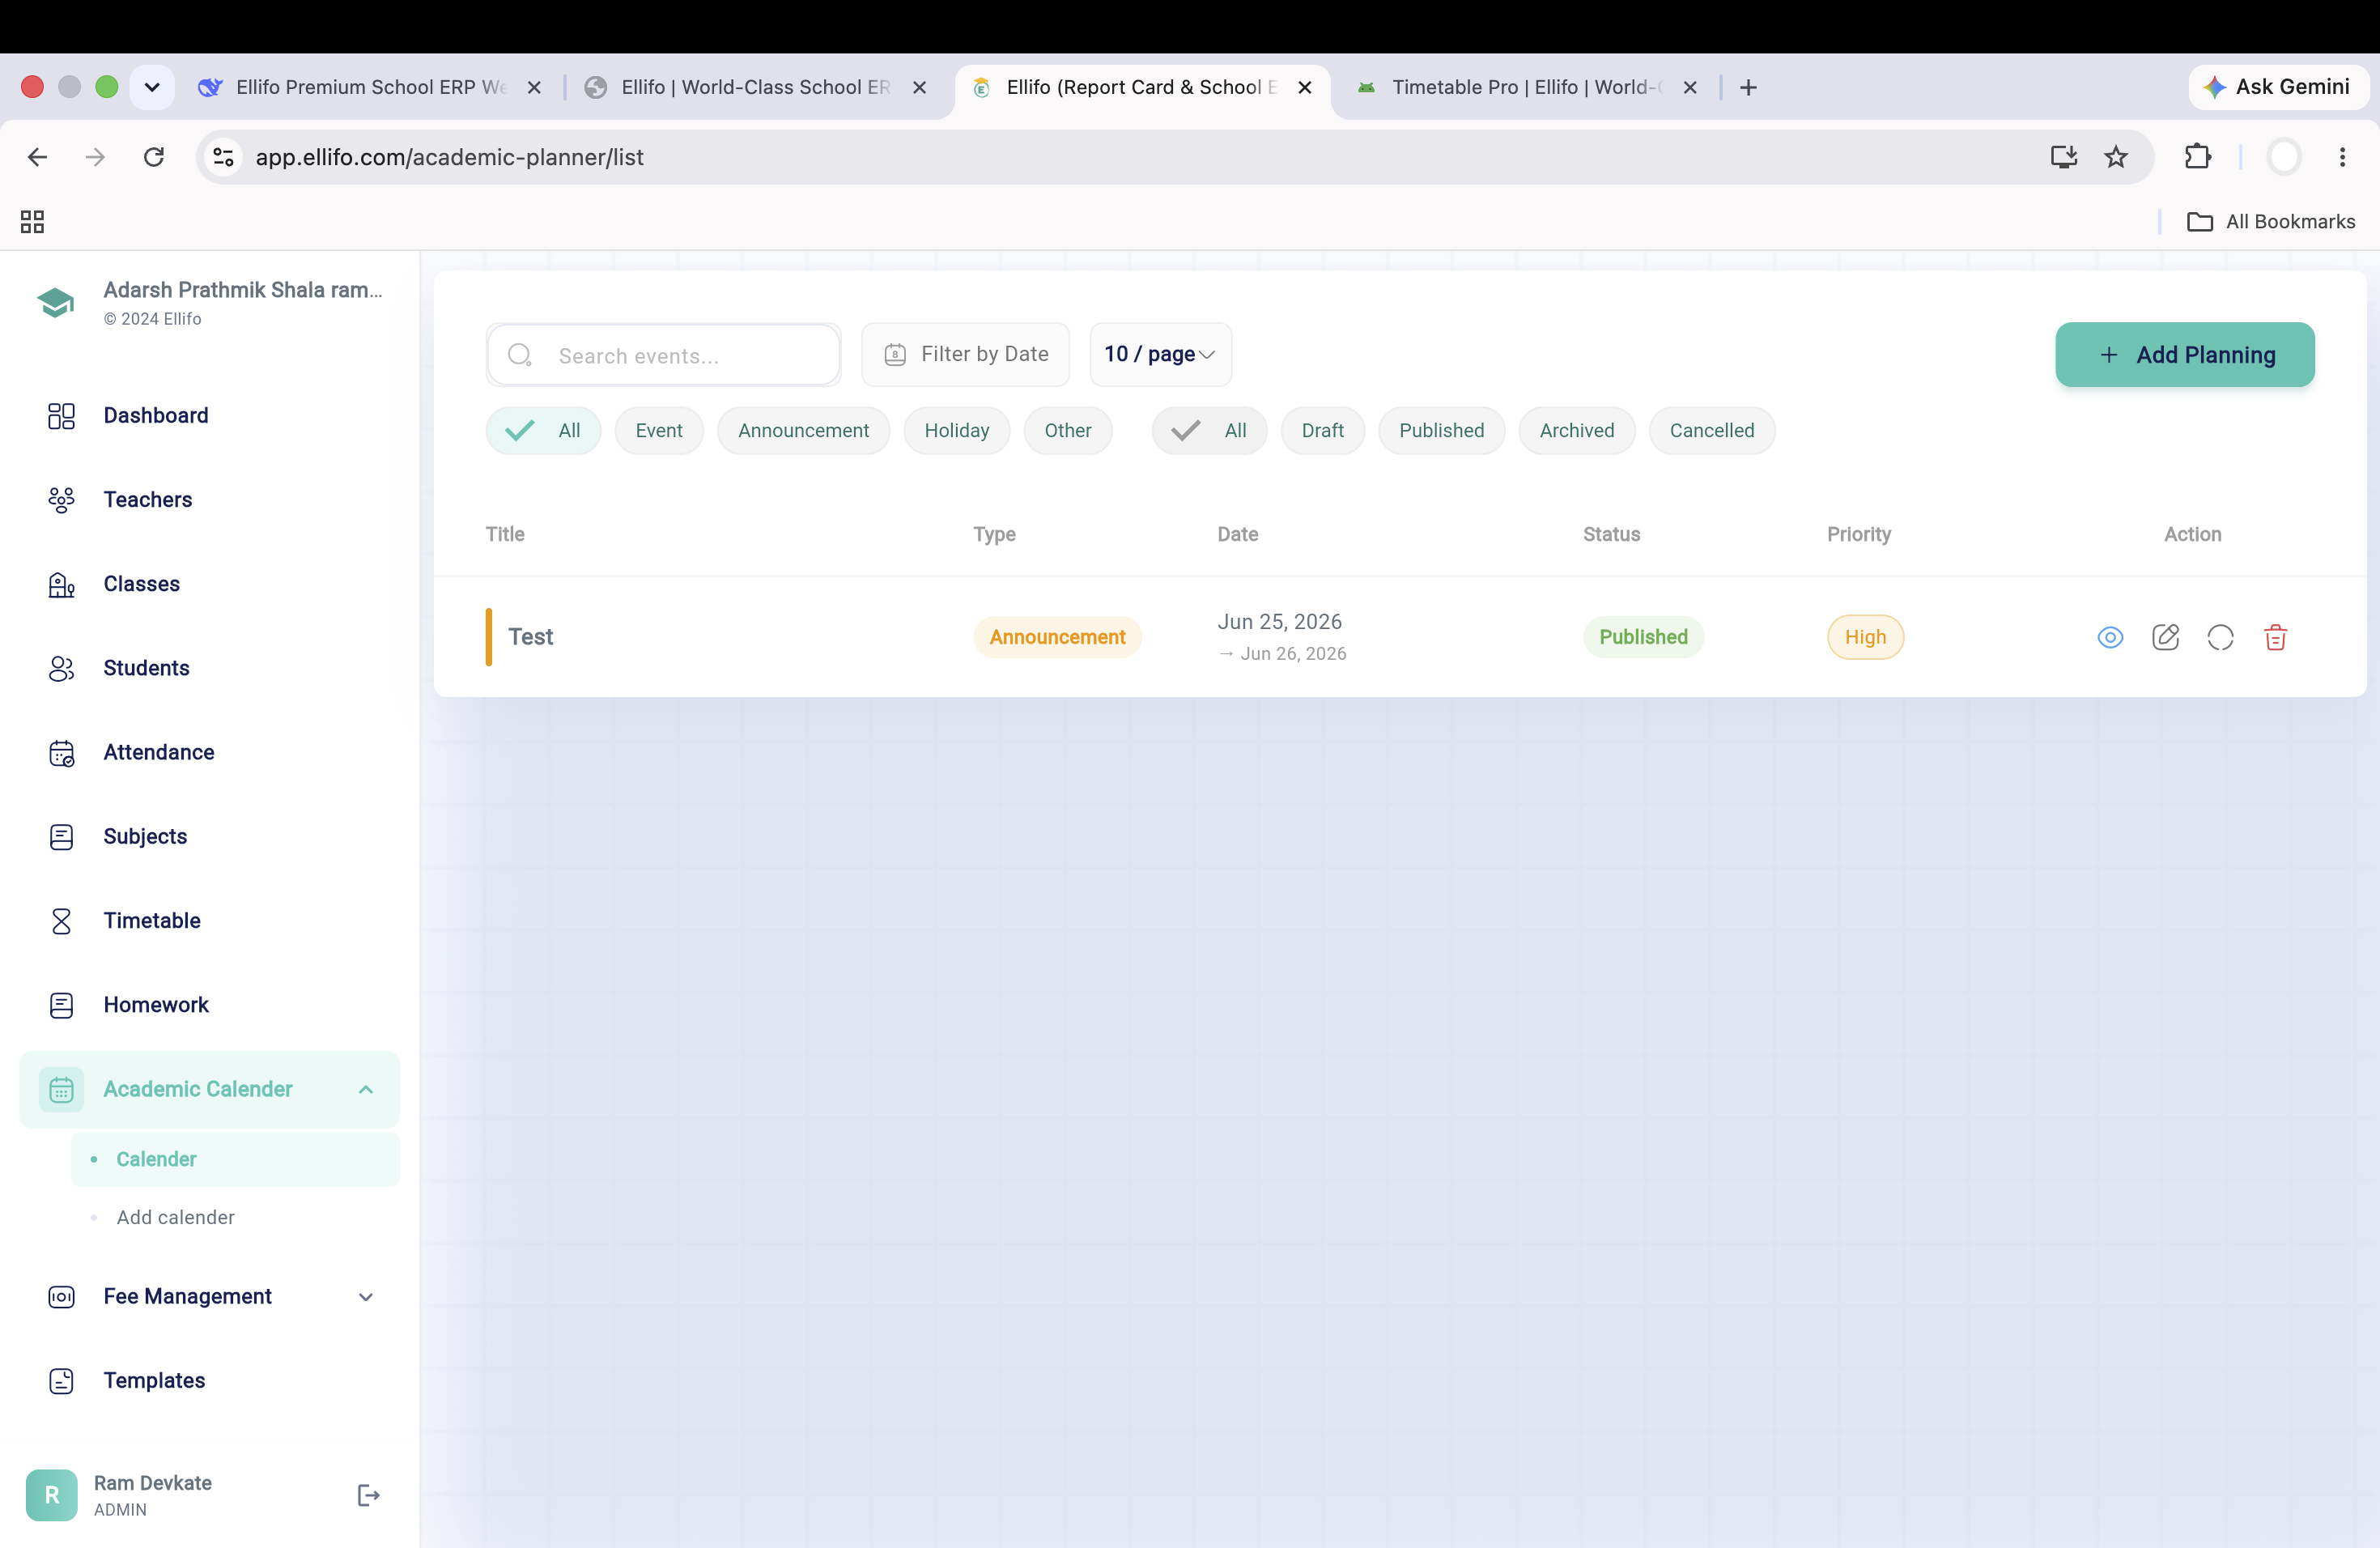Toggle the Other type filter

click(x=1067, y=431)
